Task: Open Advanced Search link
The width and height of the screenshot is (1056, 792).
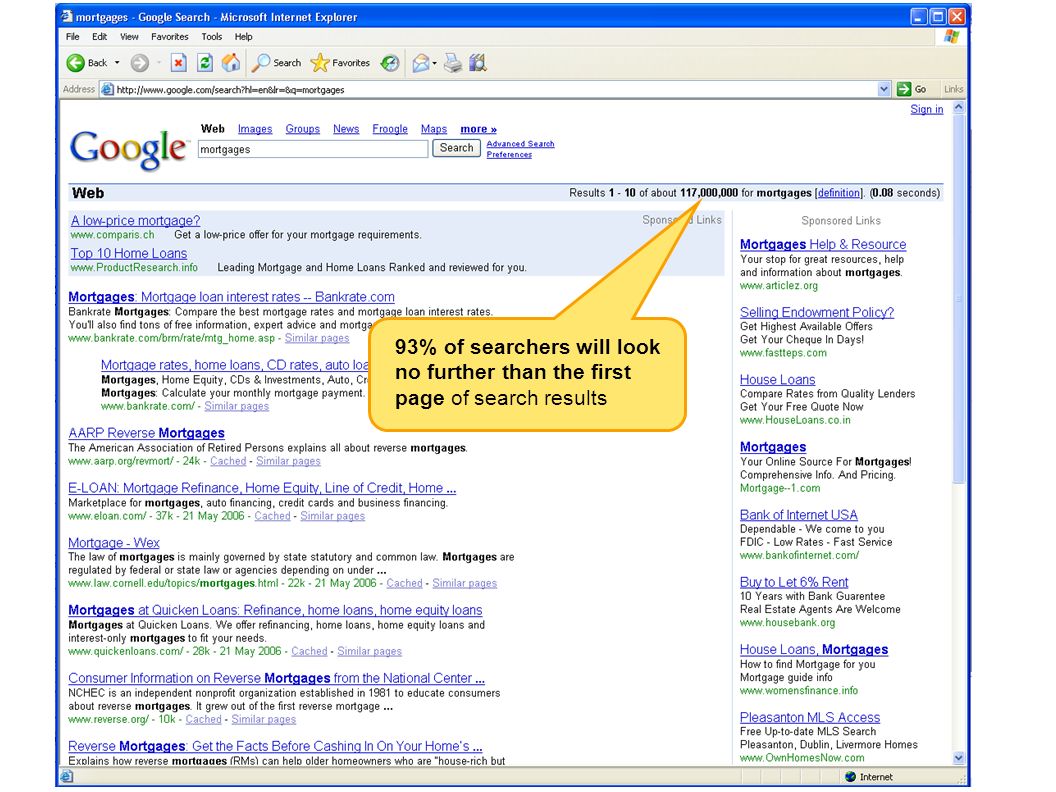Action: coord(521,143)
